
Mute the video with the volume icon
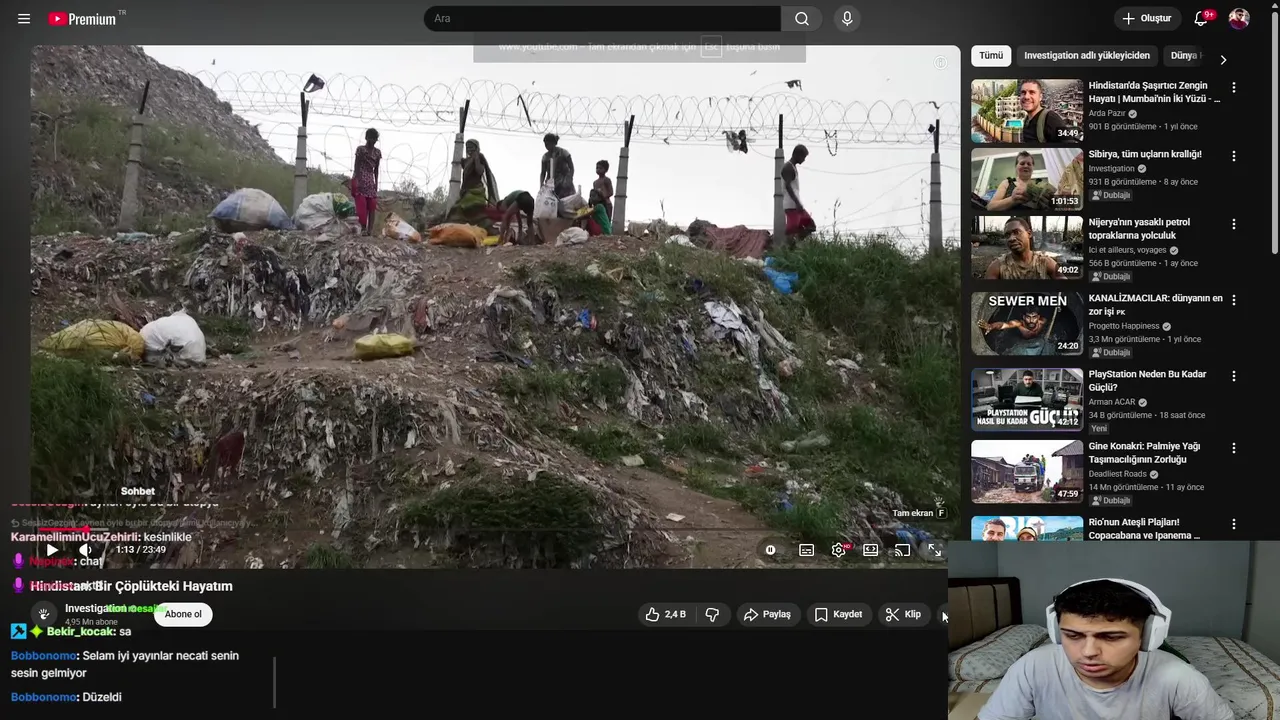(86, 550)
